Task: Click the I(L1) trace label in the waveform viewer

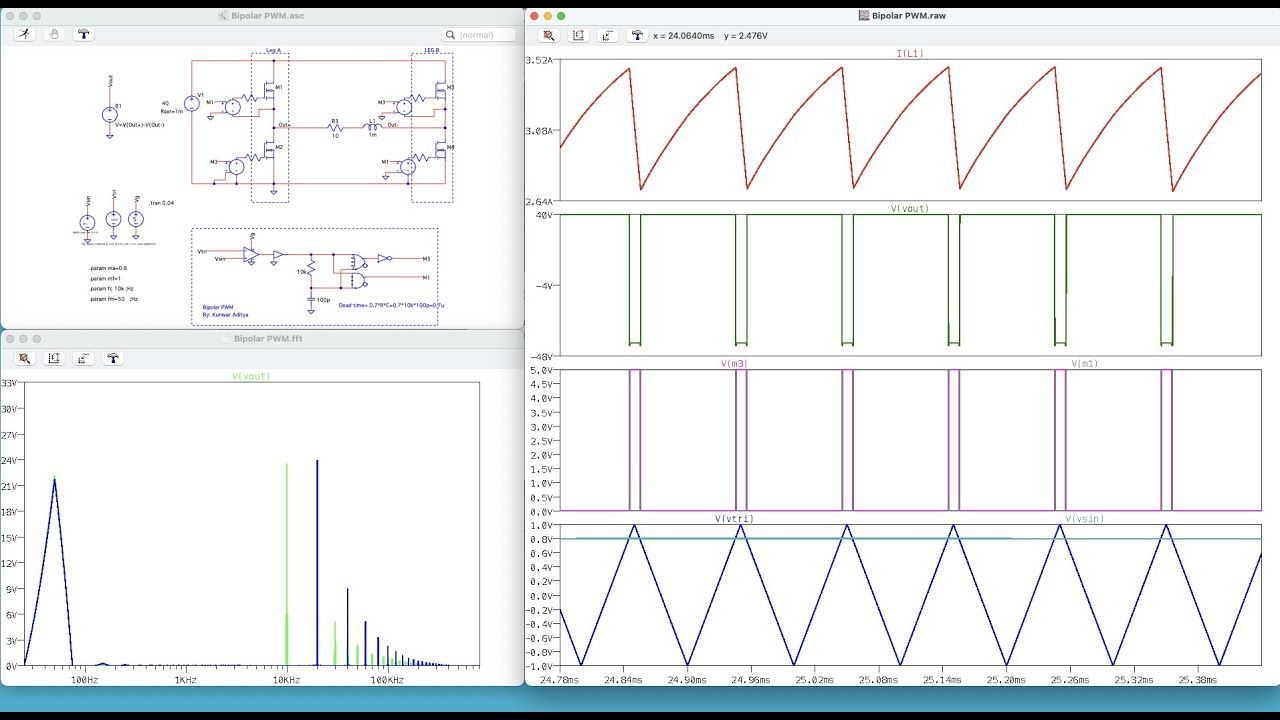Action: [910, 53]
